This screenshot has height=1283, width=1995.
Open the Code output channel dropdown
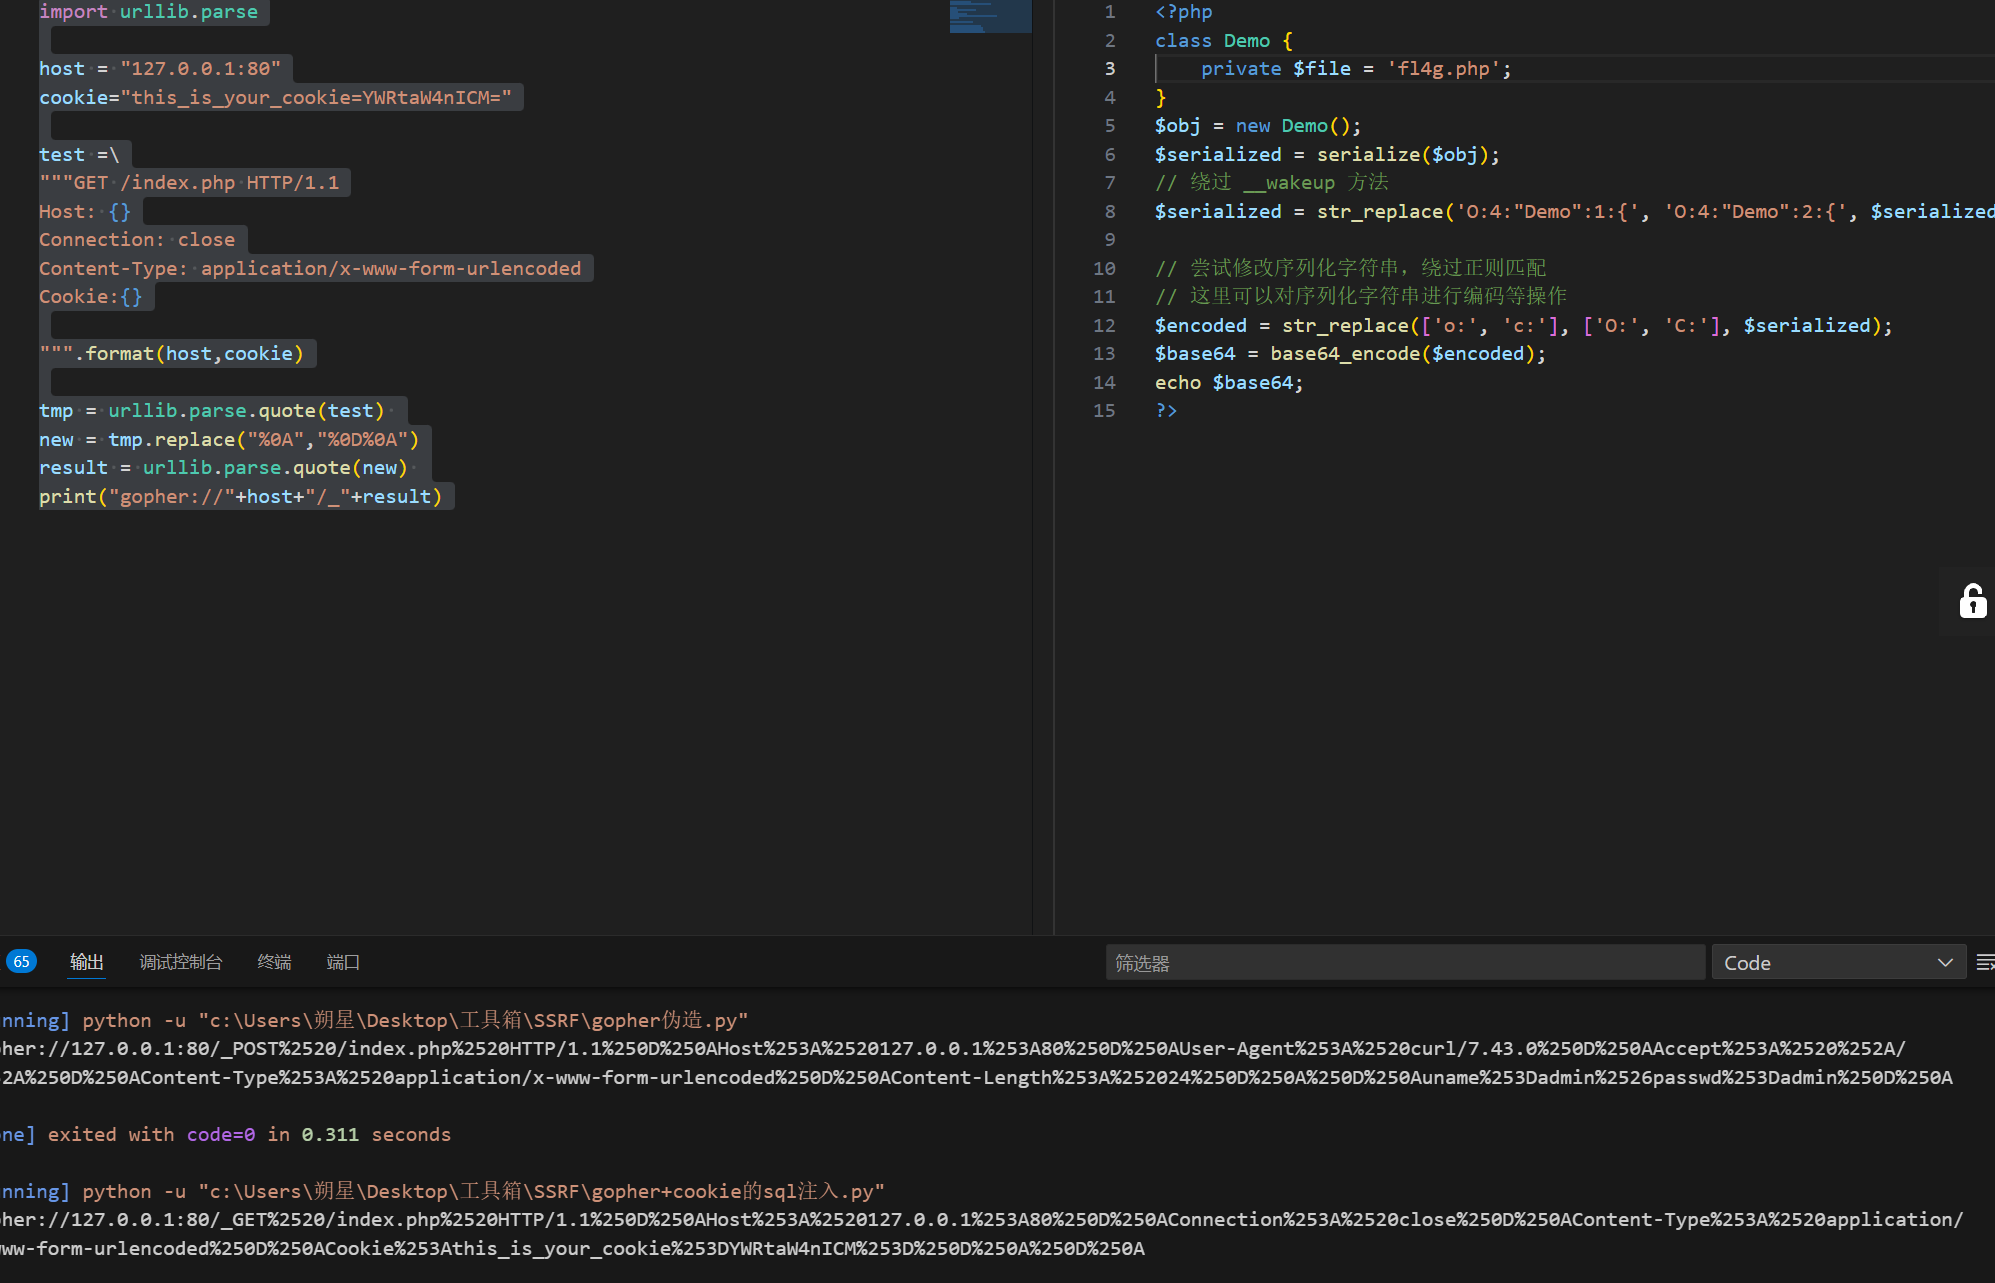pyautogui.click(x=1838, y=962)
